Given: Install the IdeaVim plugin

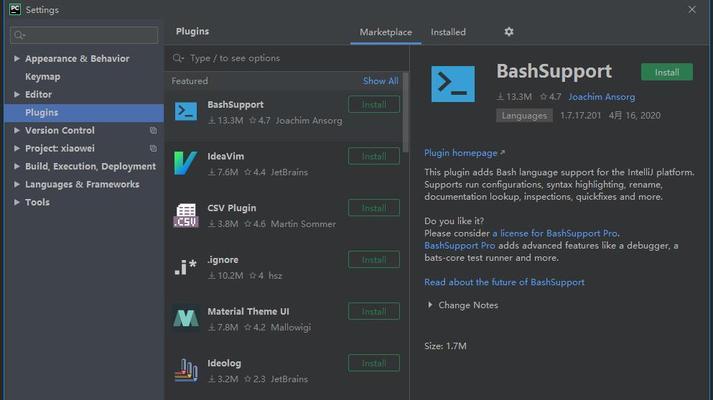Looking at the screenshot, I should tap(374, 156).
